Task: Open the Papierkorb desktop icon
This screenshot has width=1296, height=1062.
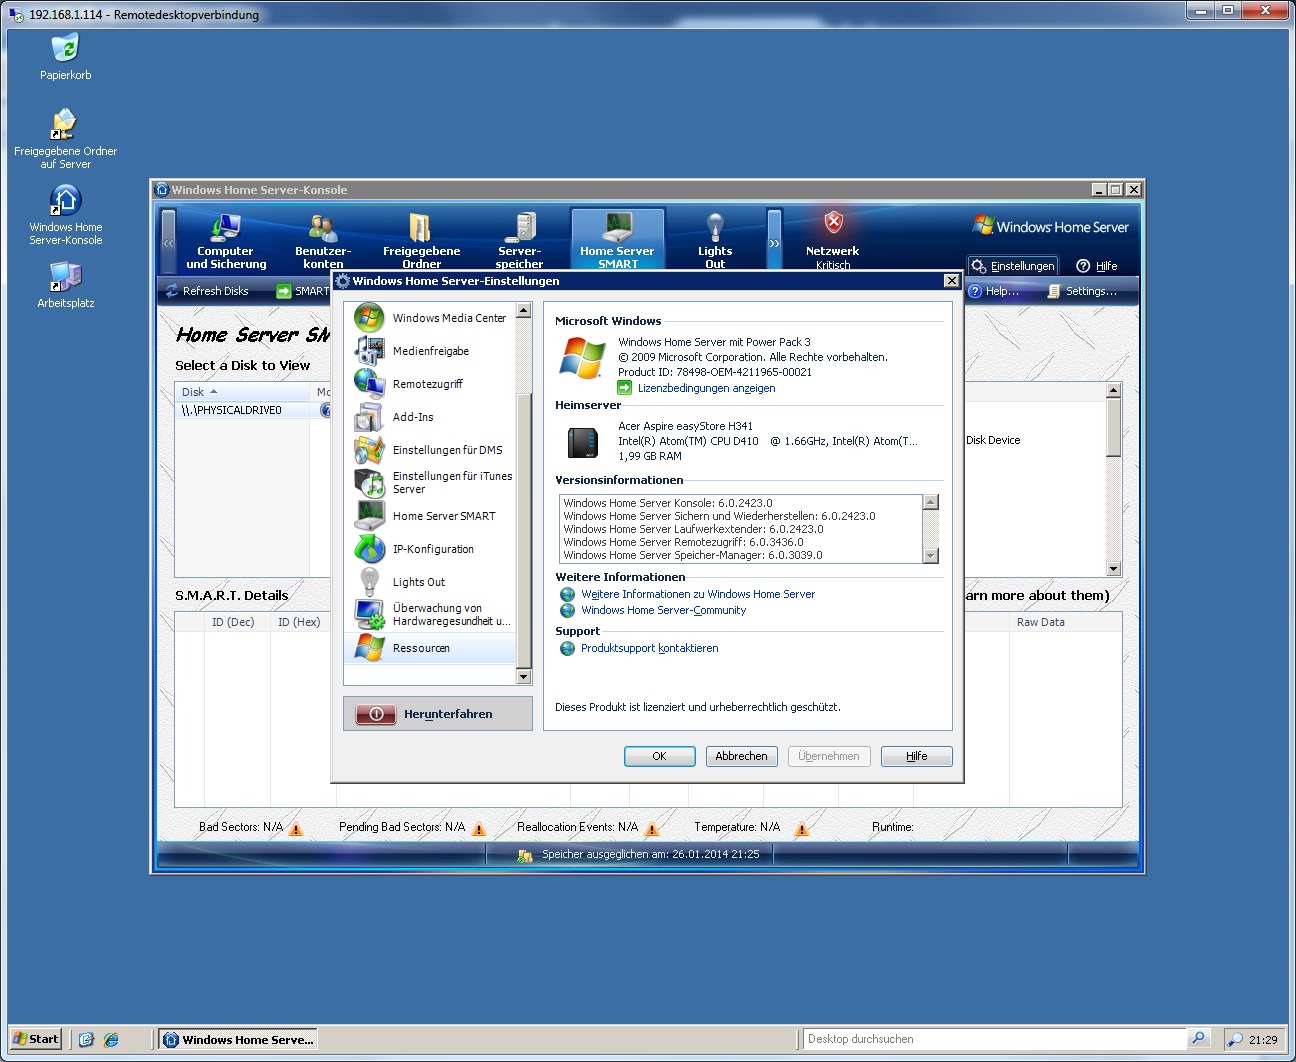Action: pos(65,57)
